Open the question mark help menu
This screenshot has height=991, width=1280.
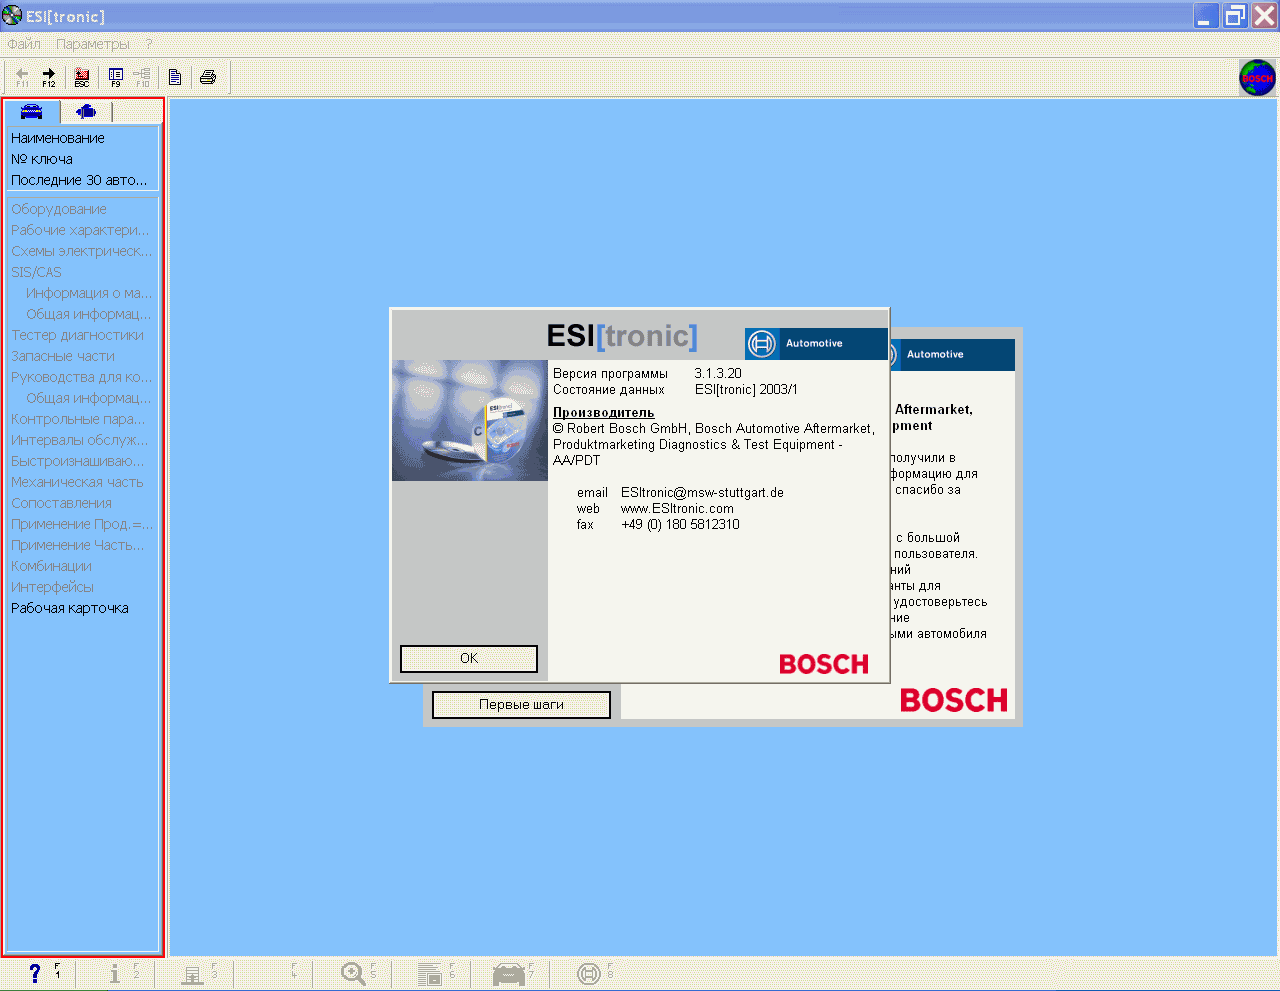pyautogui.click(x=149, y=44)
